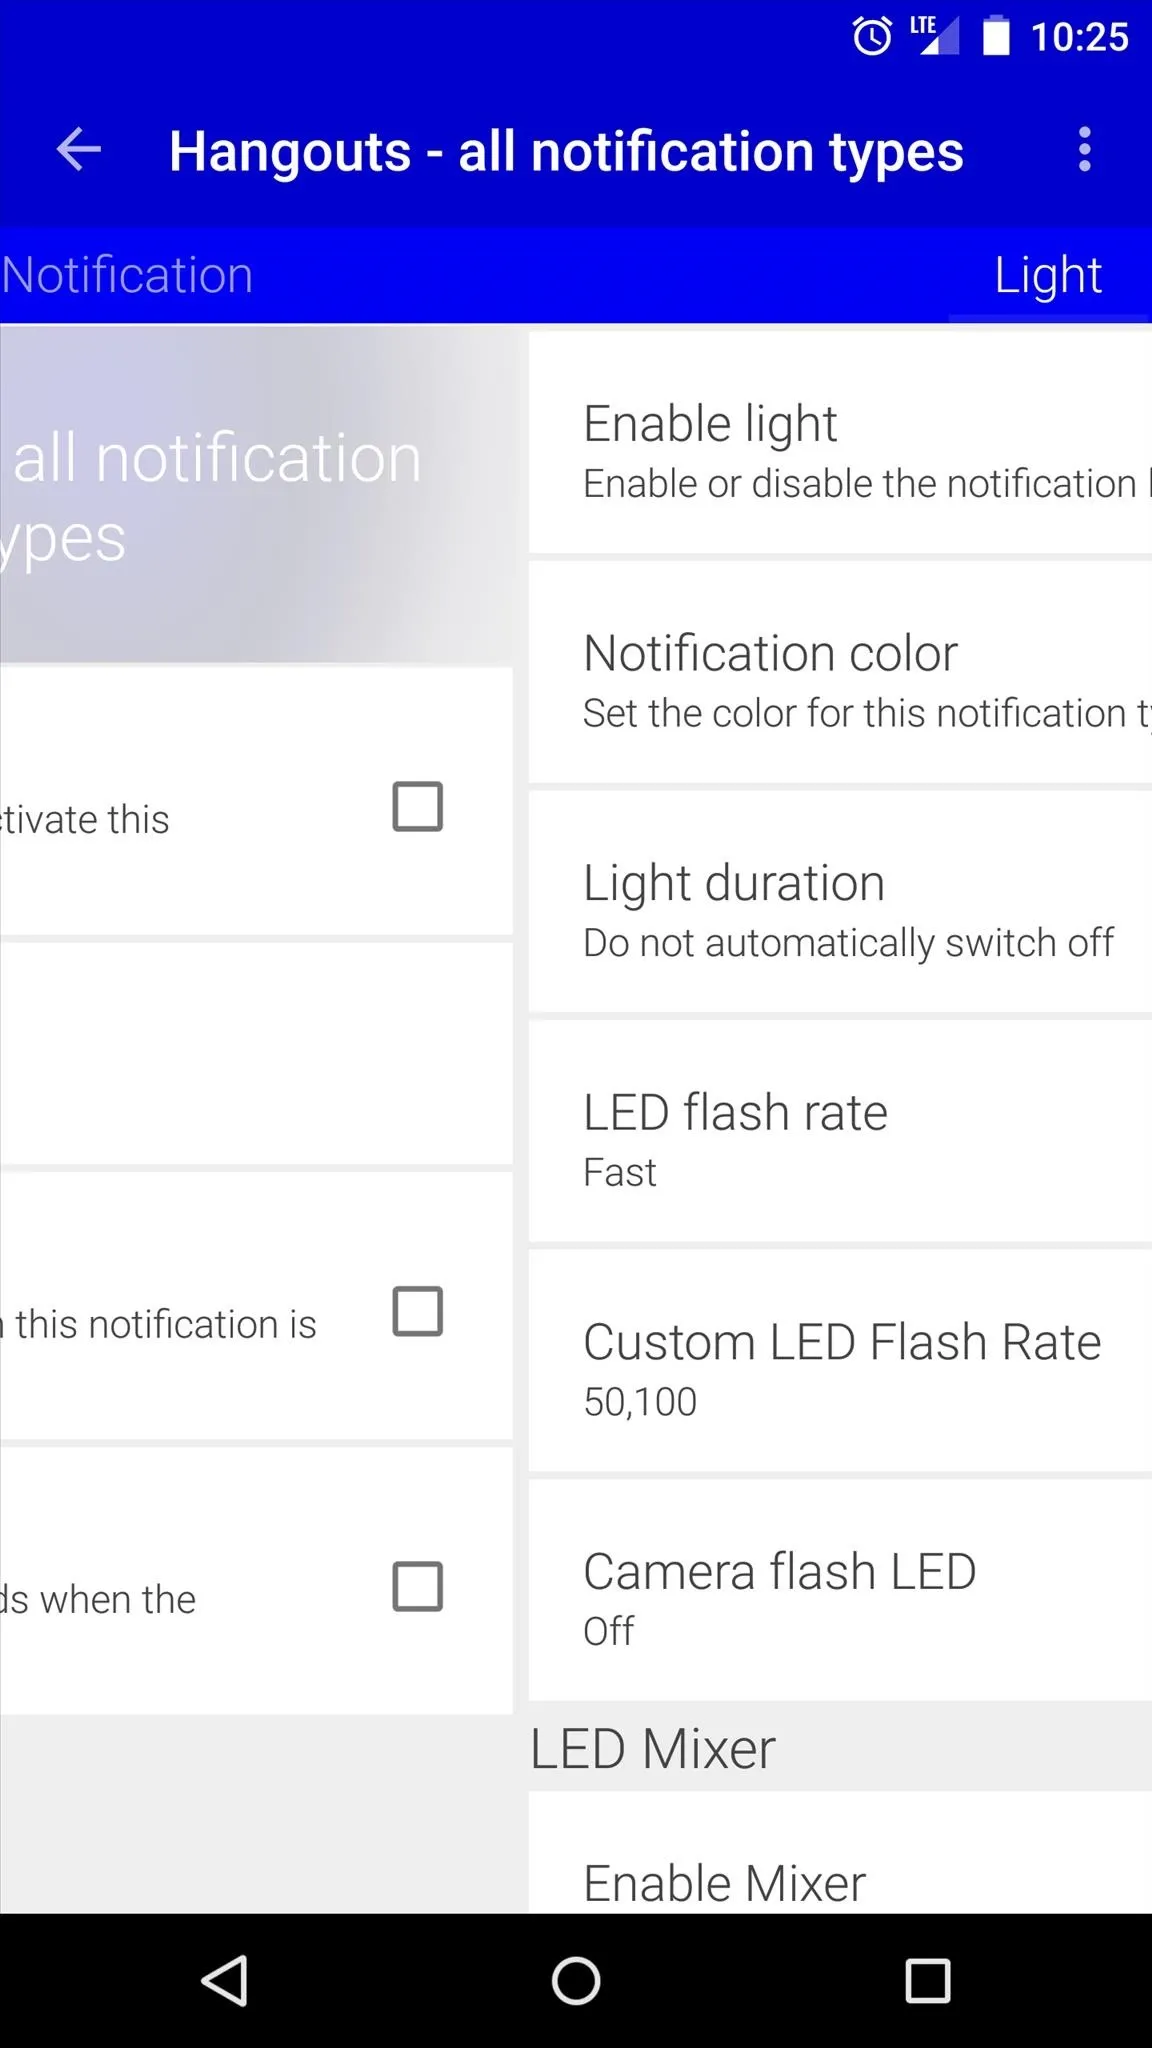
Task: Check the box beside 'tivate this'
Action: [x=418, y=807]
